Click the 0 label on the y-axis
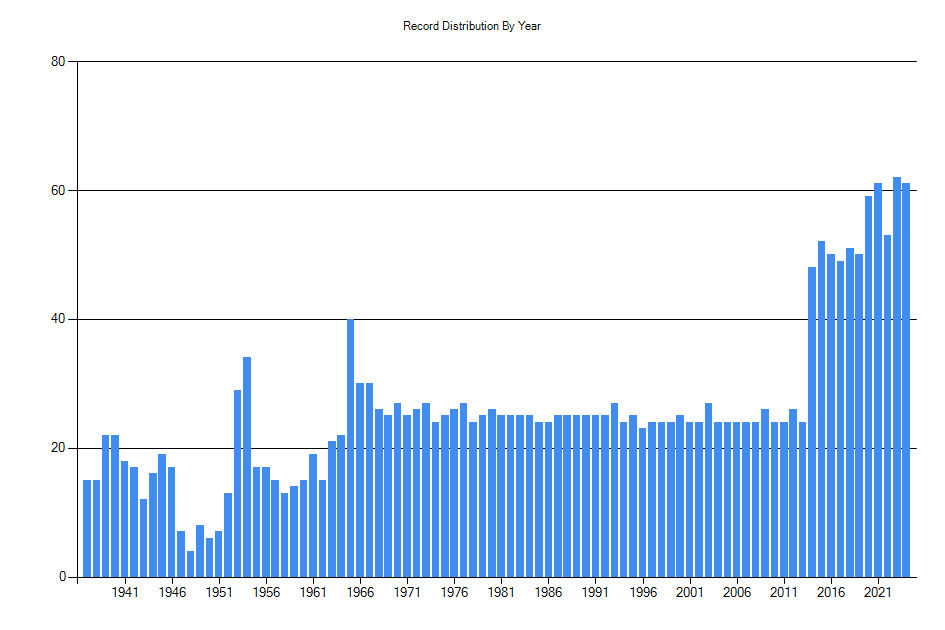This screenshot has height=630, width=945. tap(60, 575)
